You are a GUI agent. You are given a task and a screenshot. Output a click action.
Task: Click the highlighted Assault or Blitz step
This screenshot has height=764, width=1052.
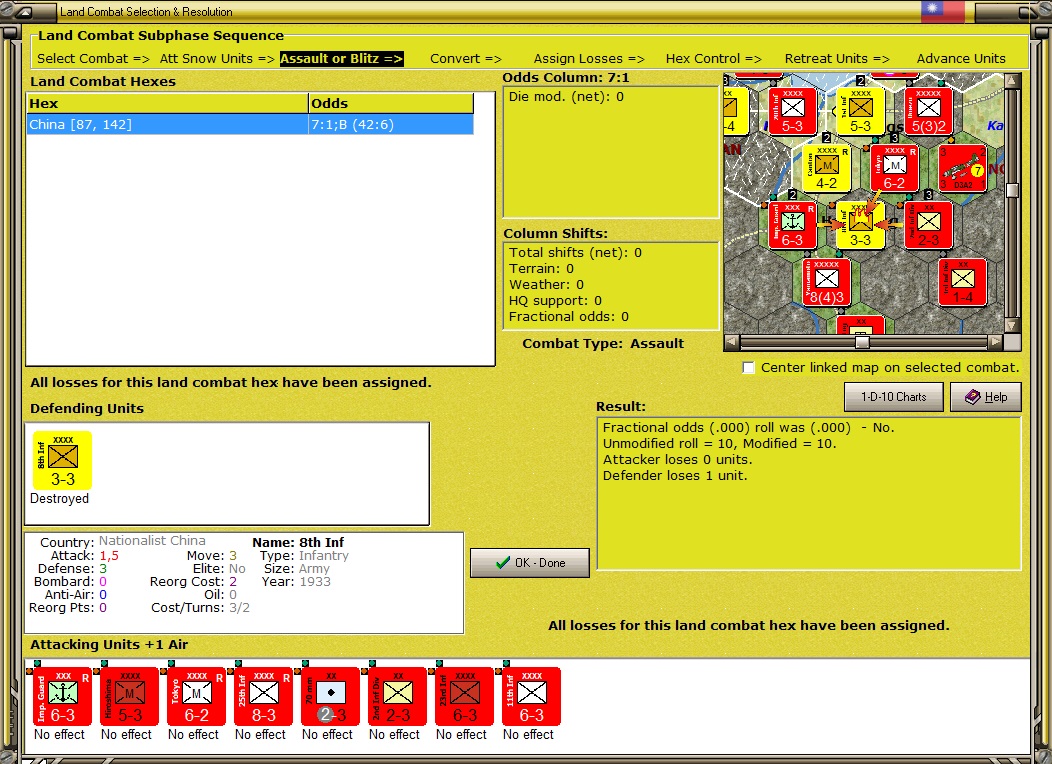(x=341, y=58)
